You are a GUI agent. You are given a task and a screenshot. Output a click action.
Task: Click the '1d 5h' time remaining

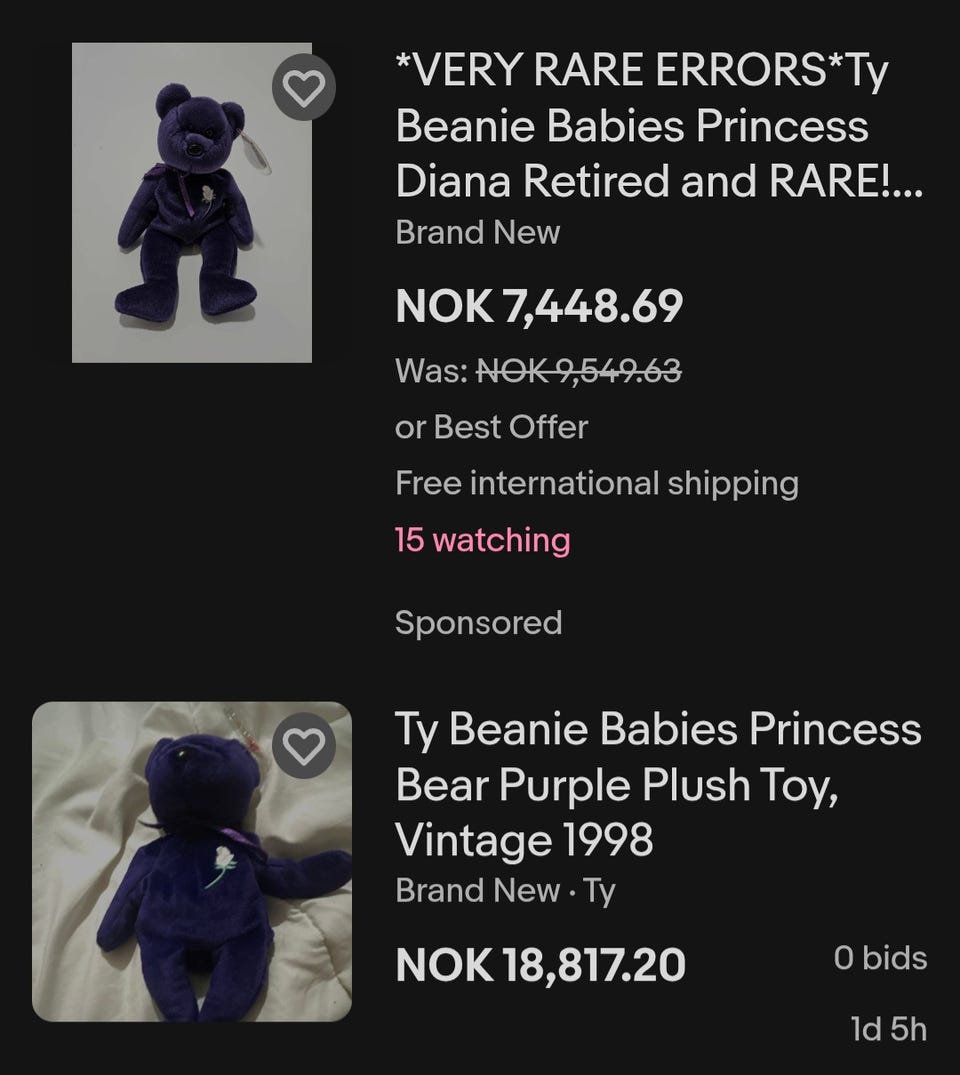click(889, 1029)
